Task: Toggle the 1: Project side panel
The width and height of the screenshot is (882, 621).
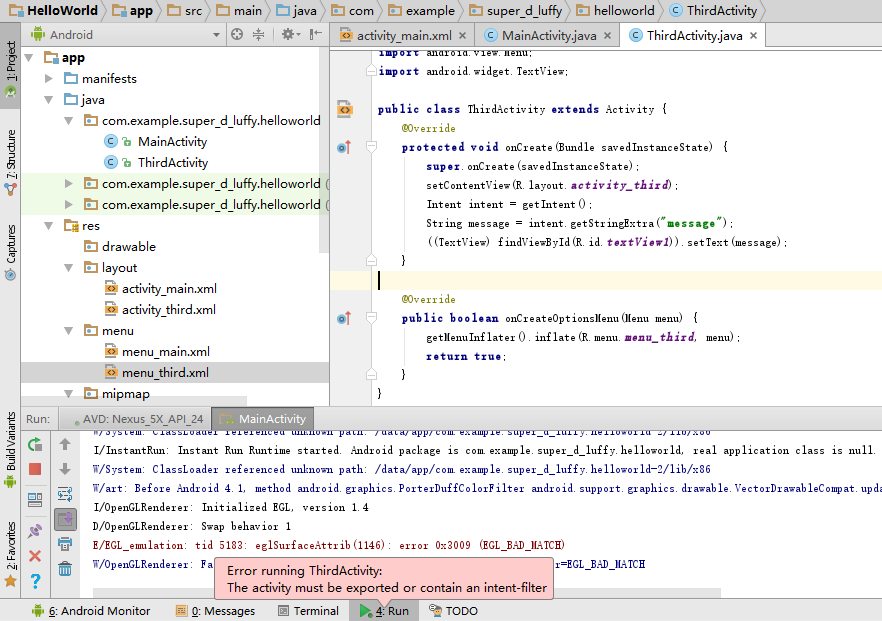Action: (10, 66)
